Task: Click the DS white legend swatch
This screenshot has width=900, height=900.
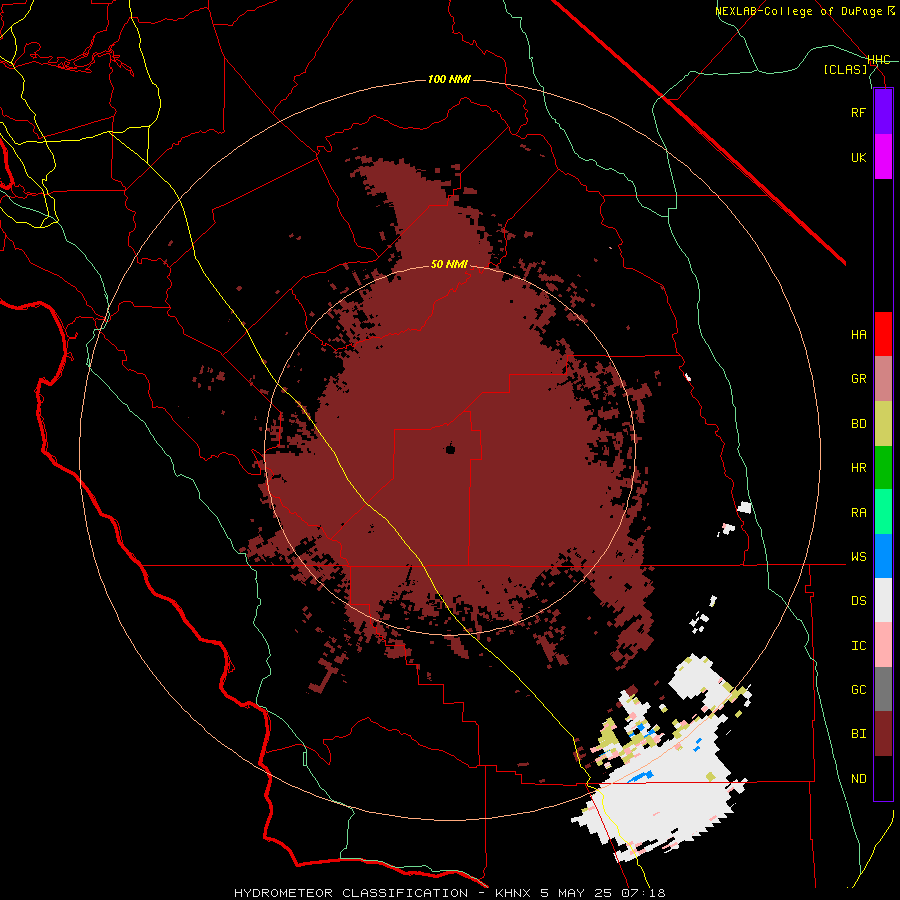Action: click(883, 600)
